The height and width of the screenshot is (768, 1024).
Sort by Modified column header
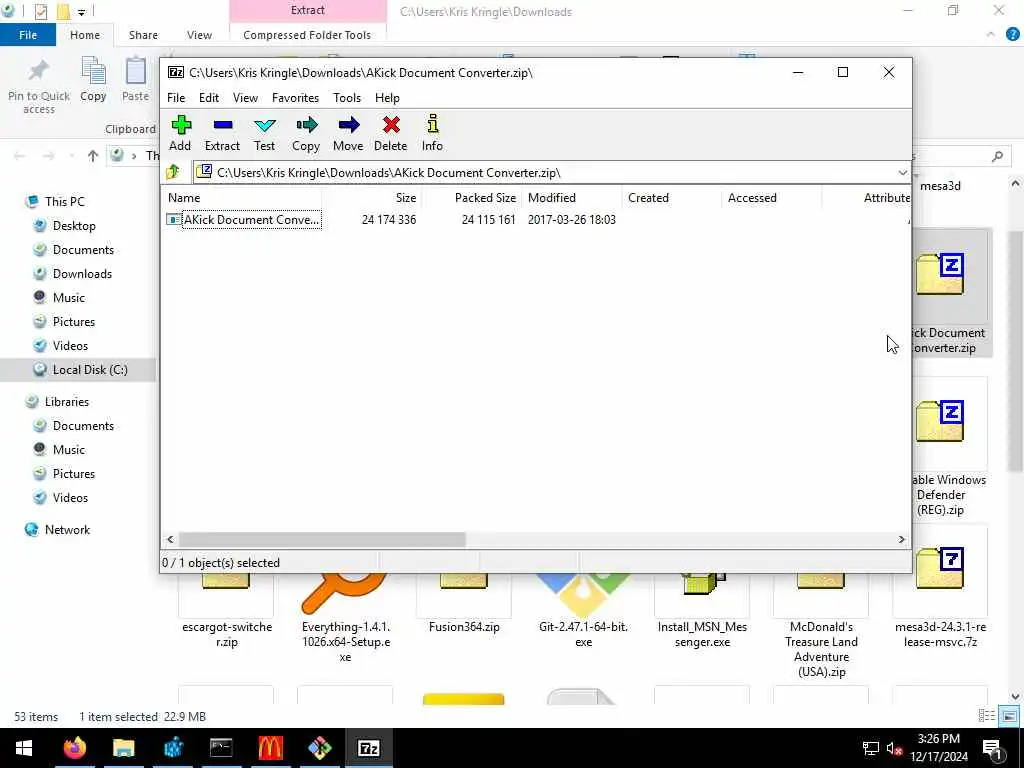(x=571, y=198)
